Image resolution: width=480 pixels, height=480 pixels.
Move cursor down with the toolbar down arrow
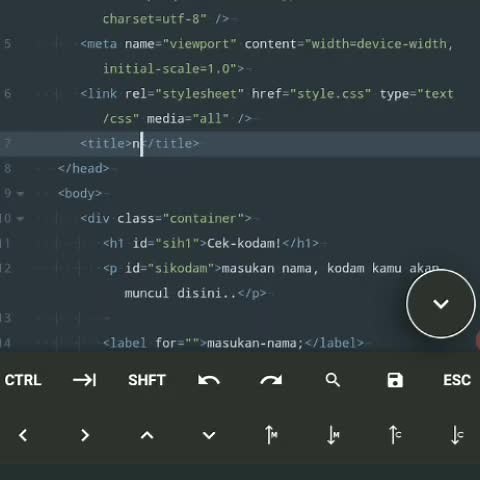[x=209, y=435]
